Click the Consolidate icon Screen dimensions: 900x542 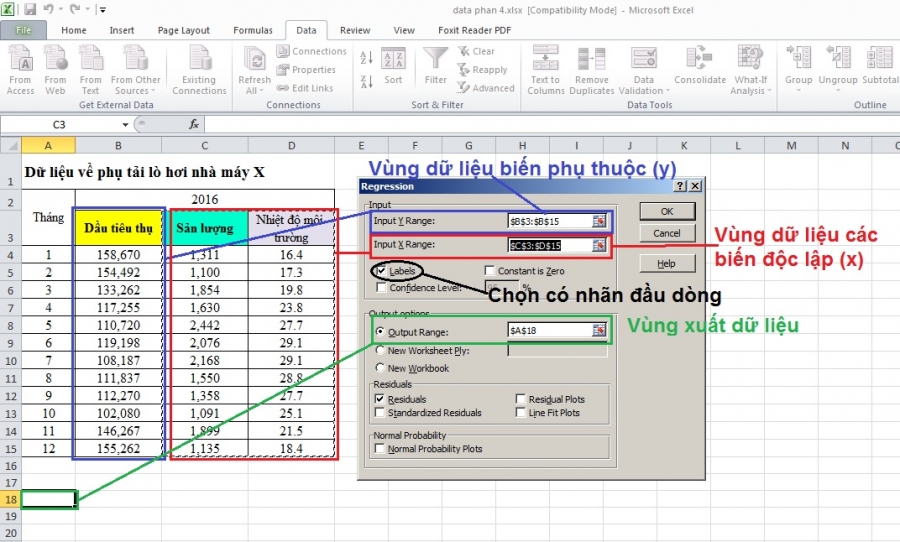700,60
